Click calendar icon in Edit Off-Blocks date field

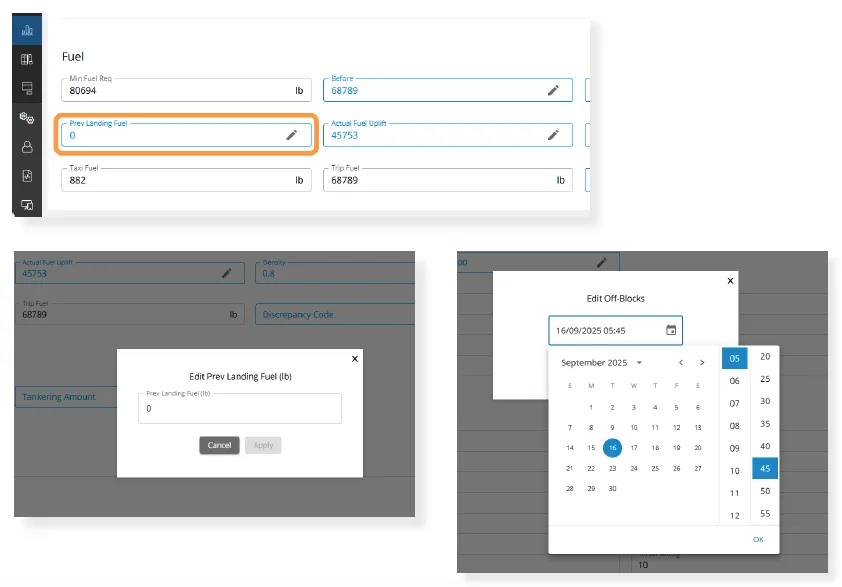pyautogui.click(x=671, y=330)
